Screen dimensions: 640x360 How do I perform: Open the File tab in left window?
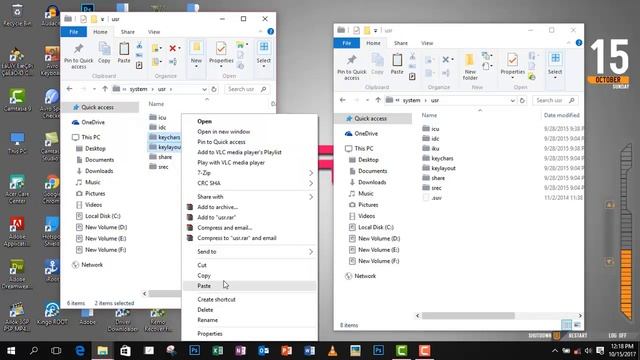73,32
